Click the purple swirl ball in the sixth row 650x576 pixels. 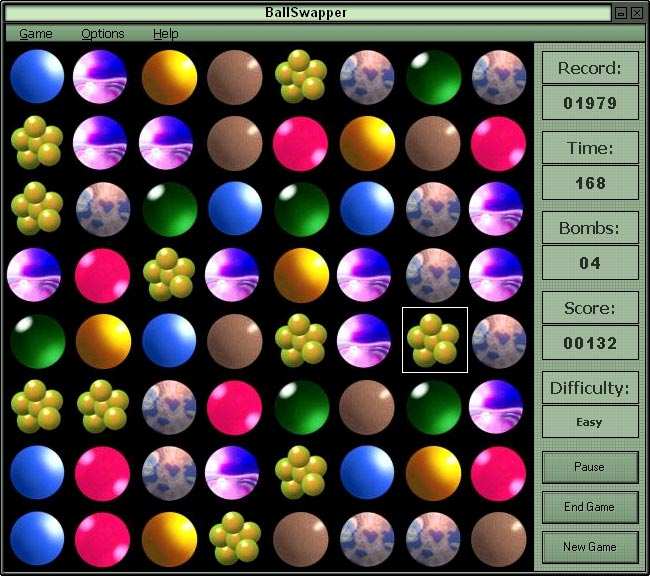click(x=496, y=406)
